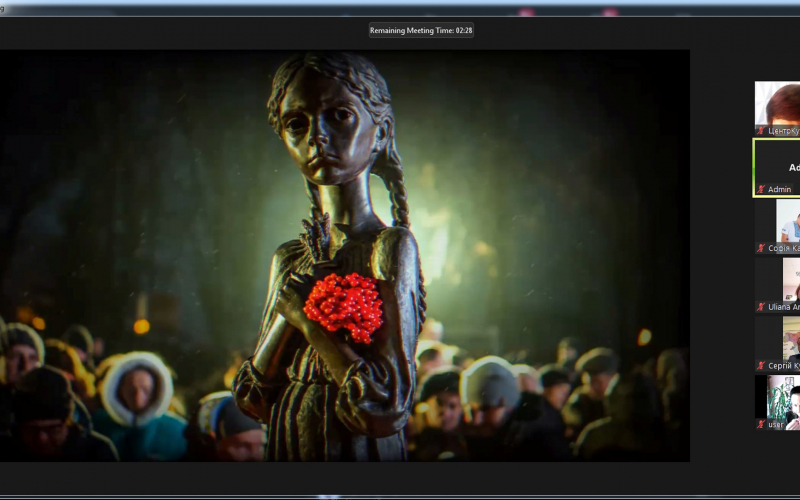800x500 pixels.
Task: Click the muted microphone icon beside ЦентрКу participant
Action: pos(761,131)
